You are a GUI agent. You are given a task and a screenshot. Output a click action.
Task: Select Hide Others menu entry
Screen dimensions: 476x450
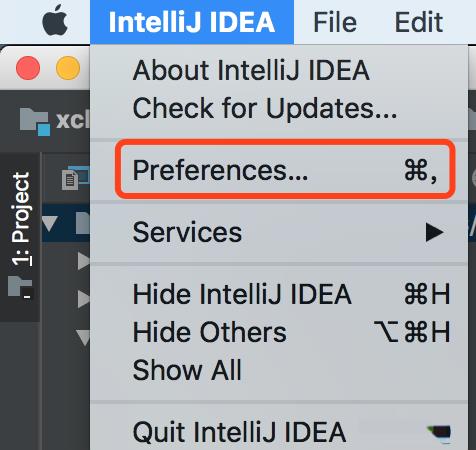click(279, 332)
